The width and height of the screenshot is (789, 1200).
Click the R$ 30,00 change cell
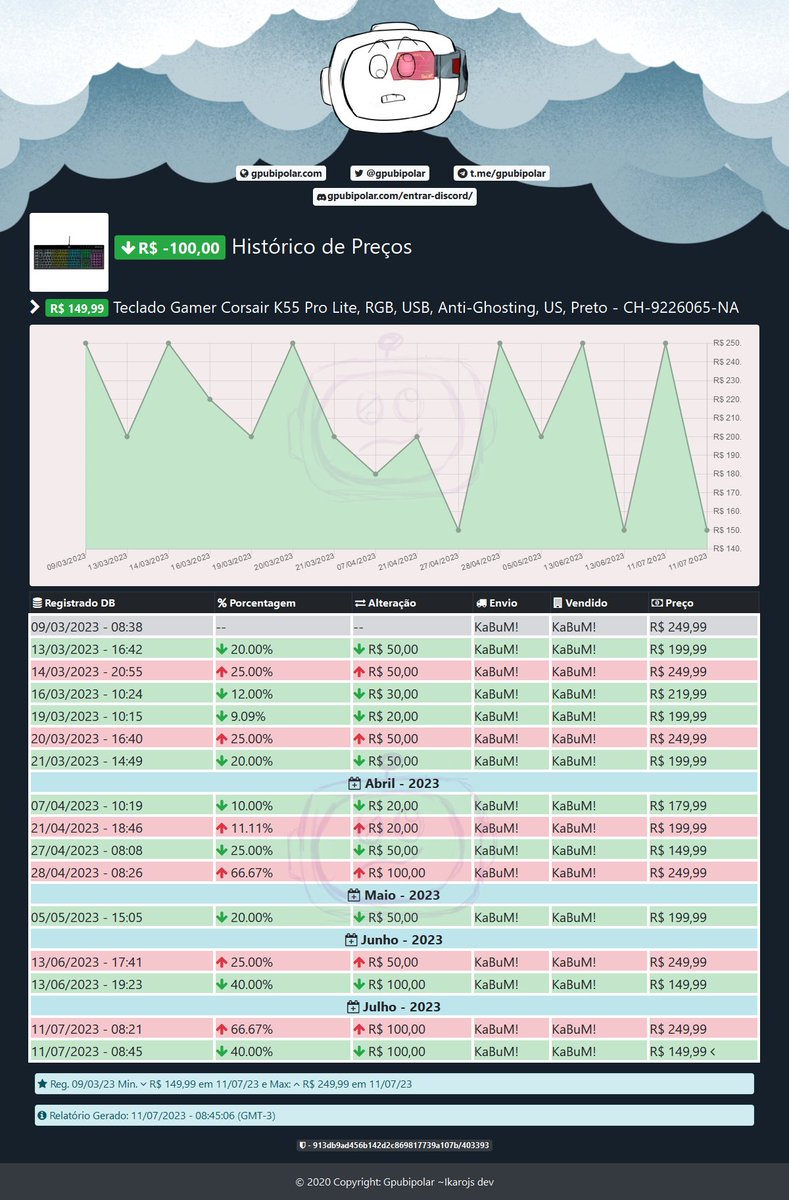click(410, 694)
